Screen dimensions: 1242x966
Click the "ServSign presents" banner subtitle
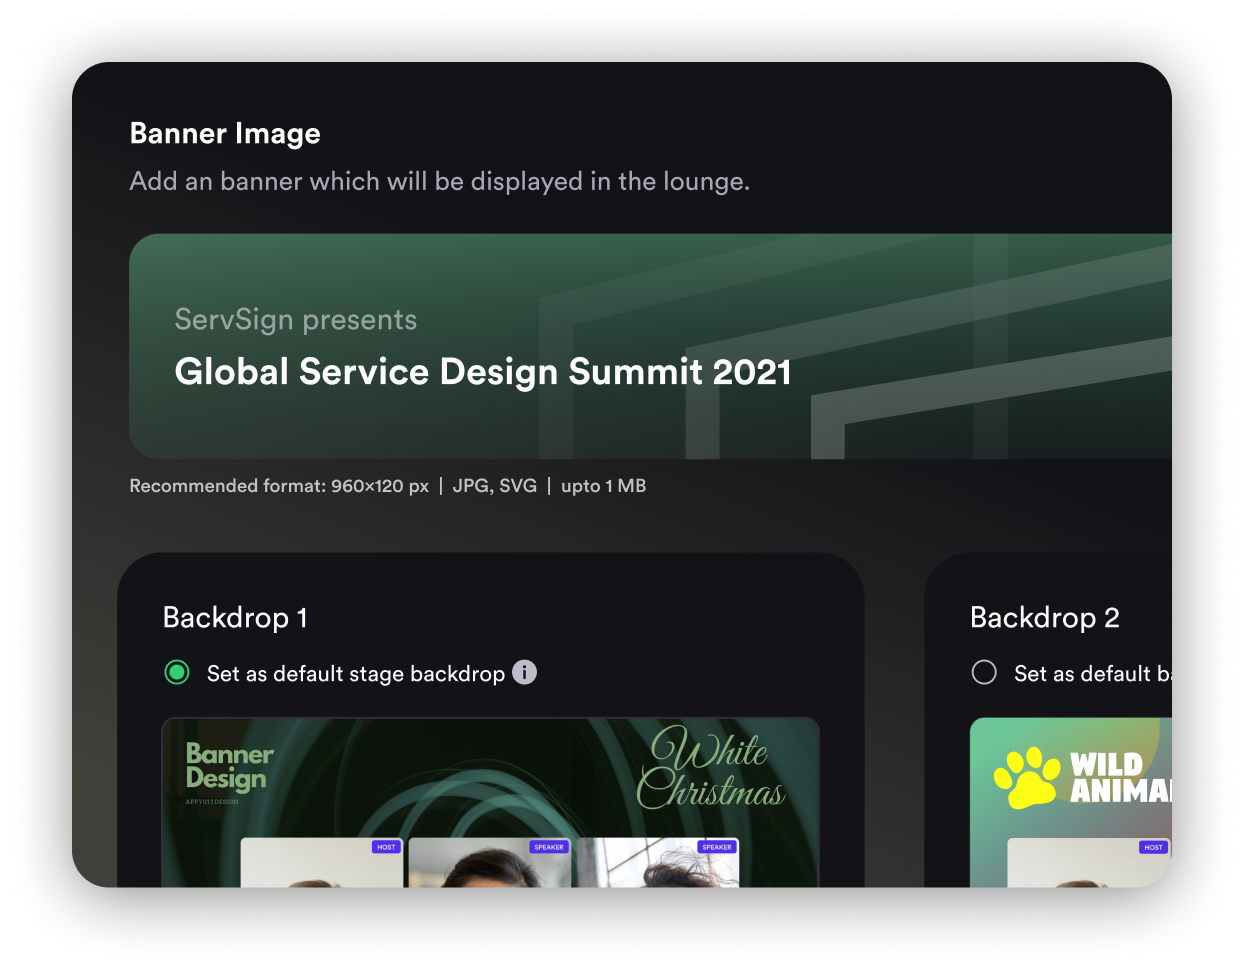click(x=295, y=320)
